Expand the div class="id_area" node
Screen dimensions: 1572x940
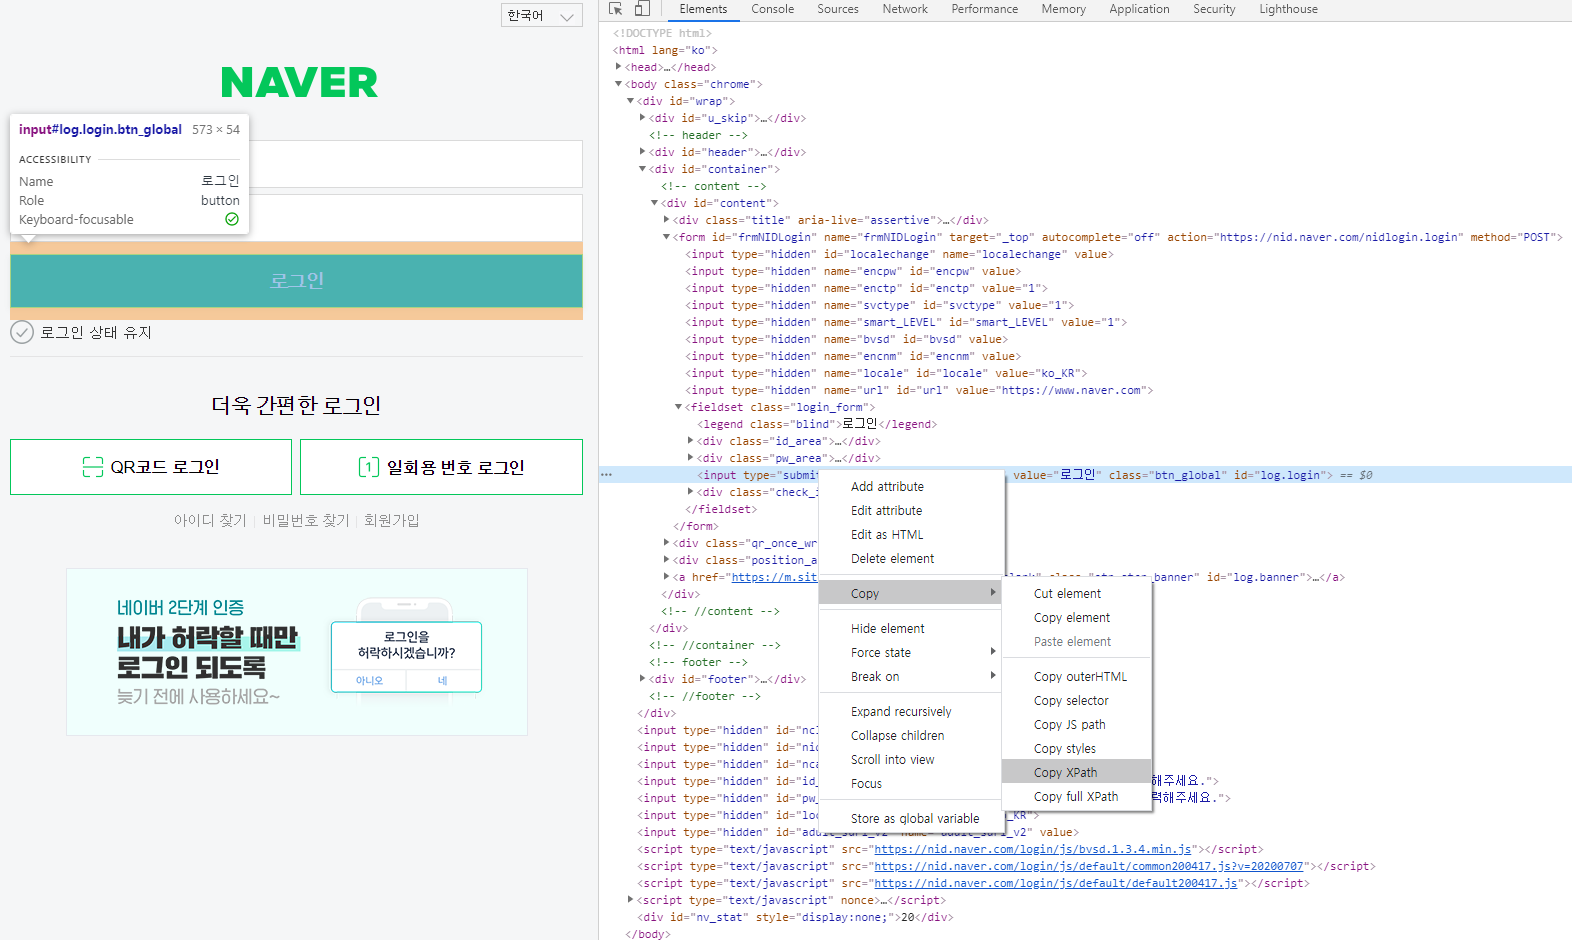[691, 441]
